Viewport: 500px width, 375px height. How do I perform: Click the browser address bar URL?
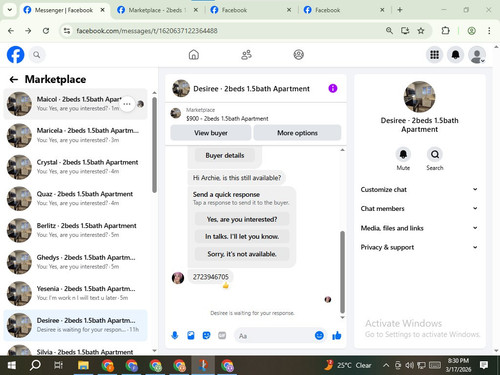tap(147, 31)
